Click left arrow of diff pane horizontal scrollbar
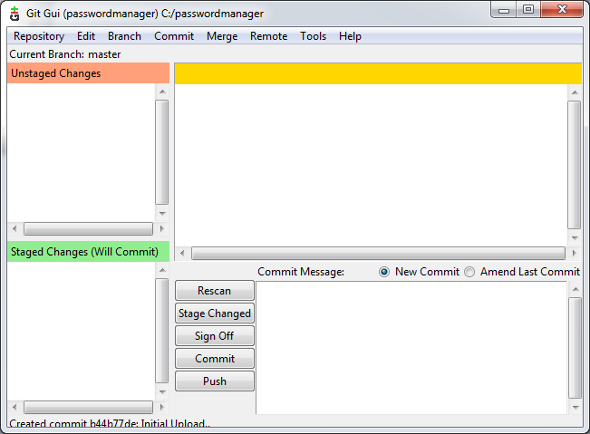 tap(182, 253)
